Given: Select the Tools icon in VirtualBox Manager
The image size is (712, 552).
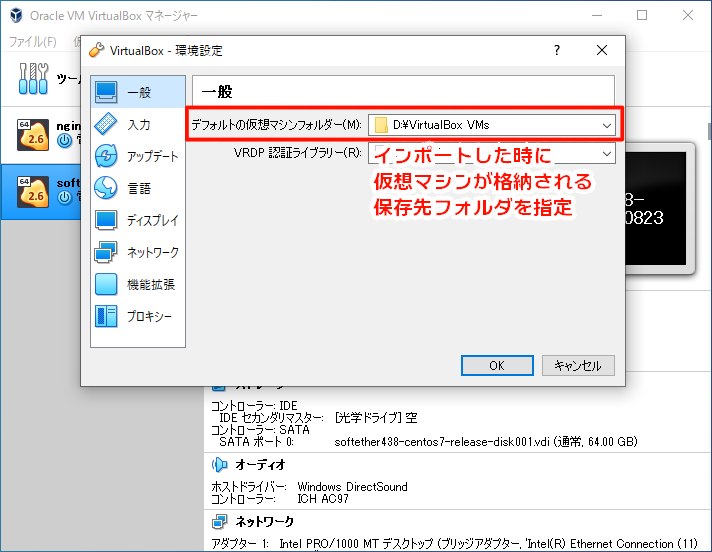Looking at the screenshot, I should [33, 79].
